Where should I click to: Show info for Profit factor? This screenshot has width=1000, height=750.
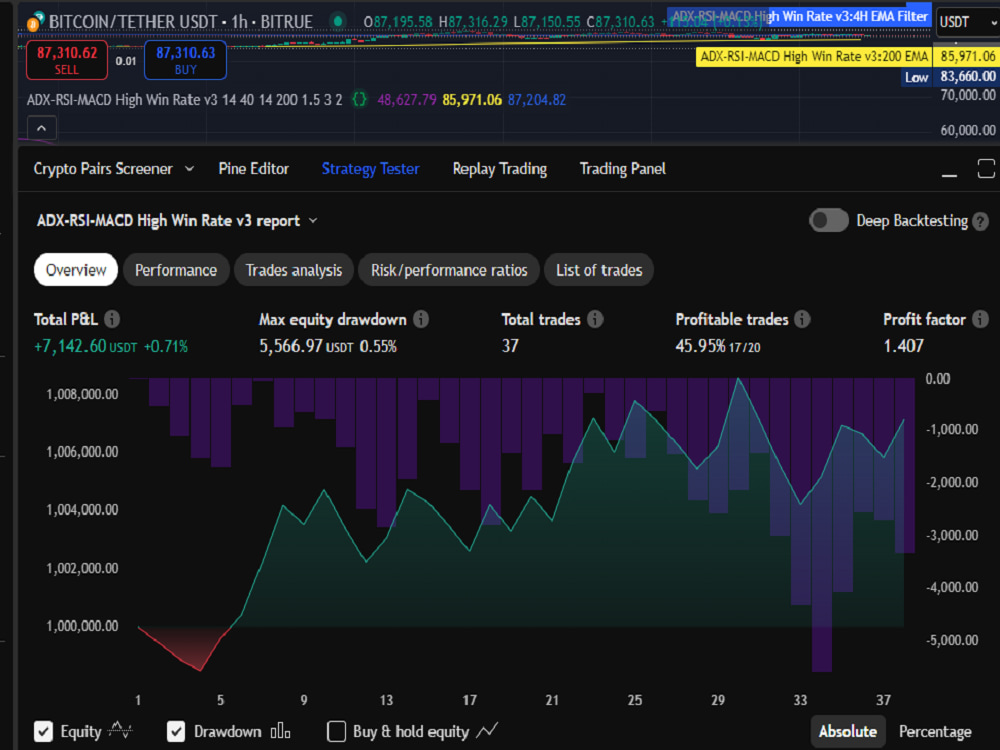[x=980, y=319]
